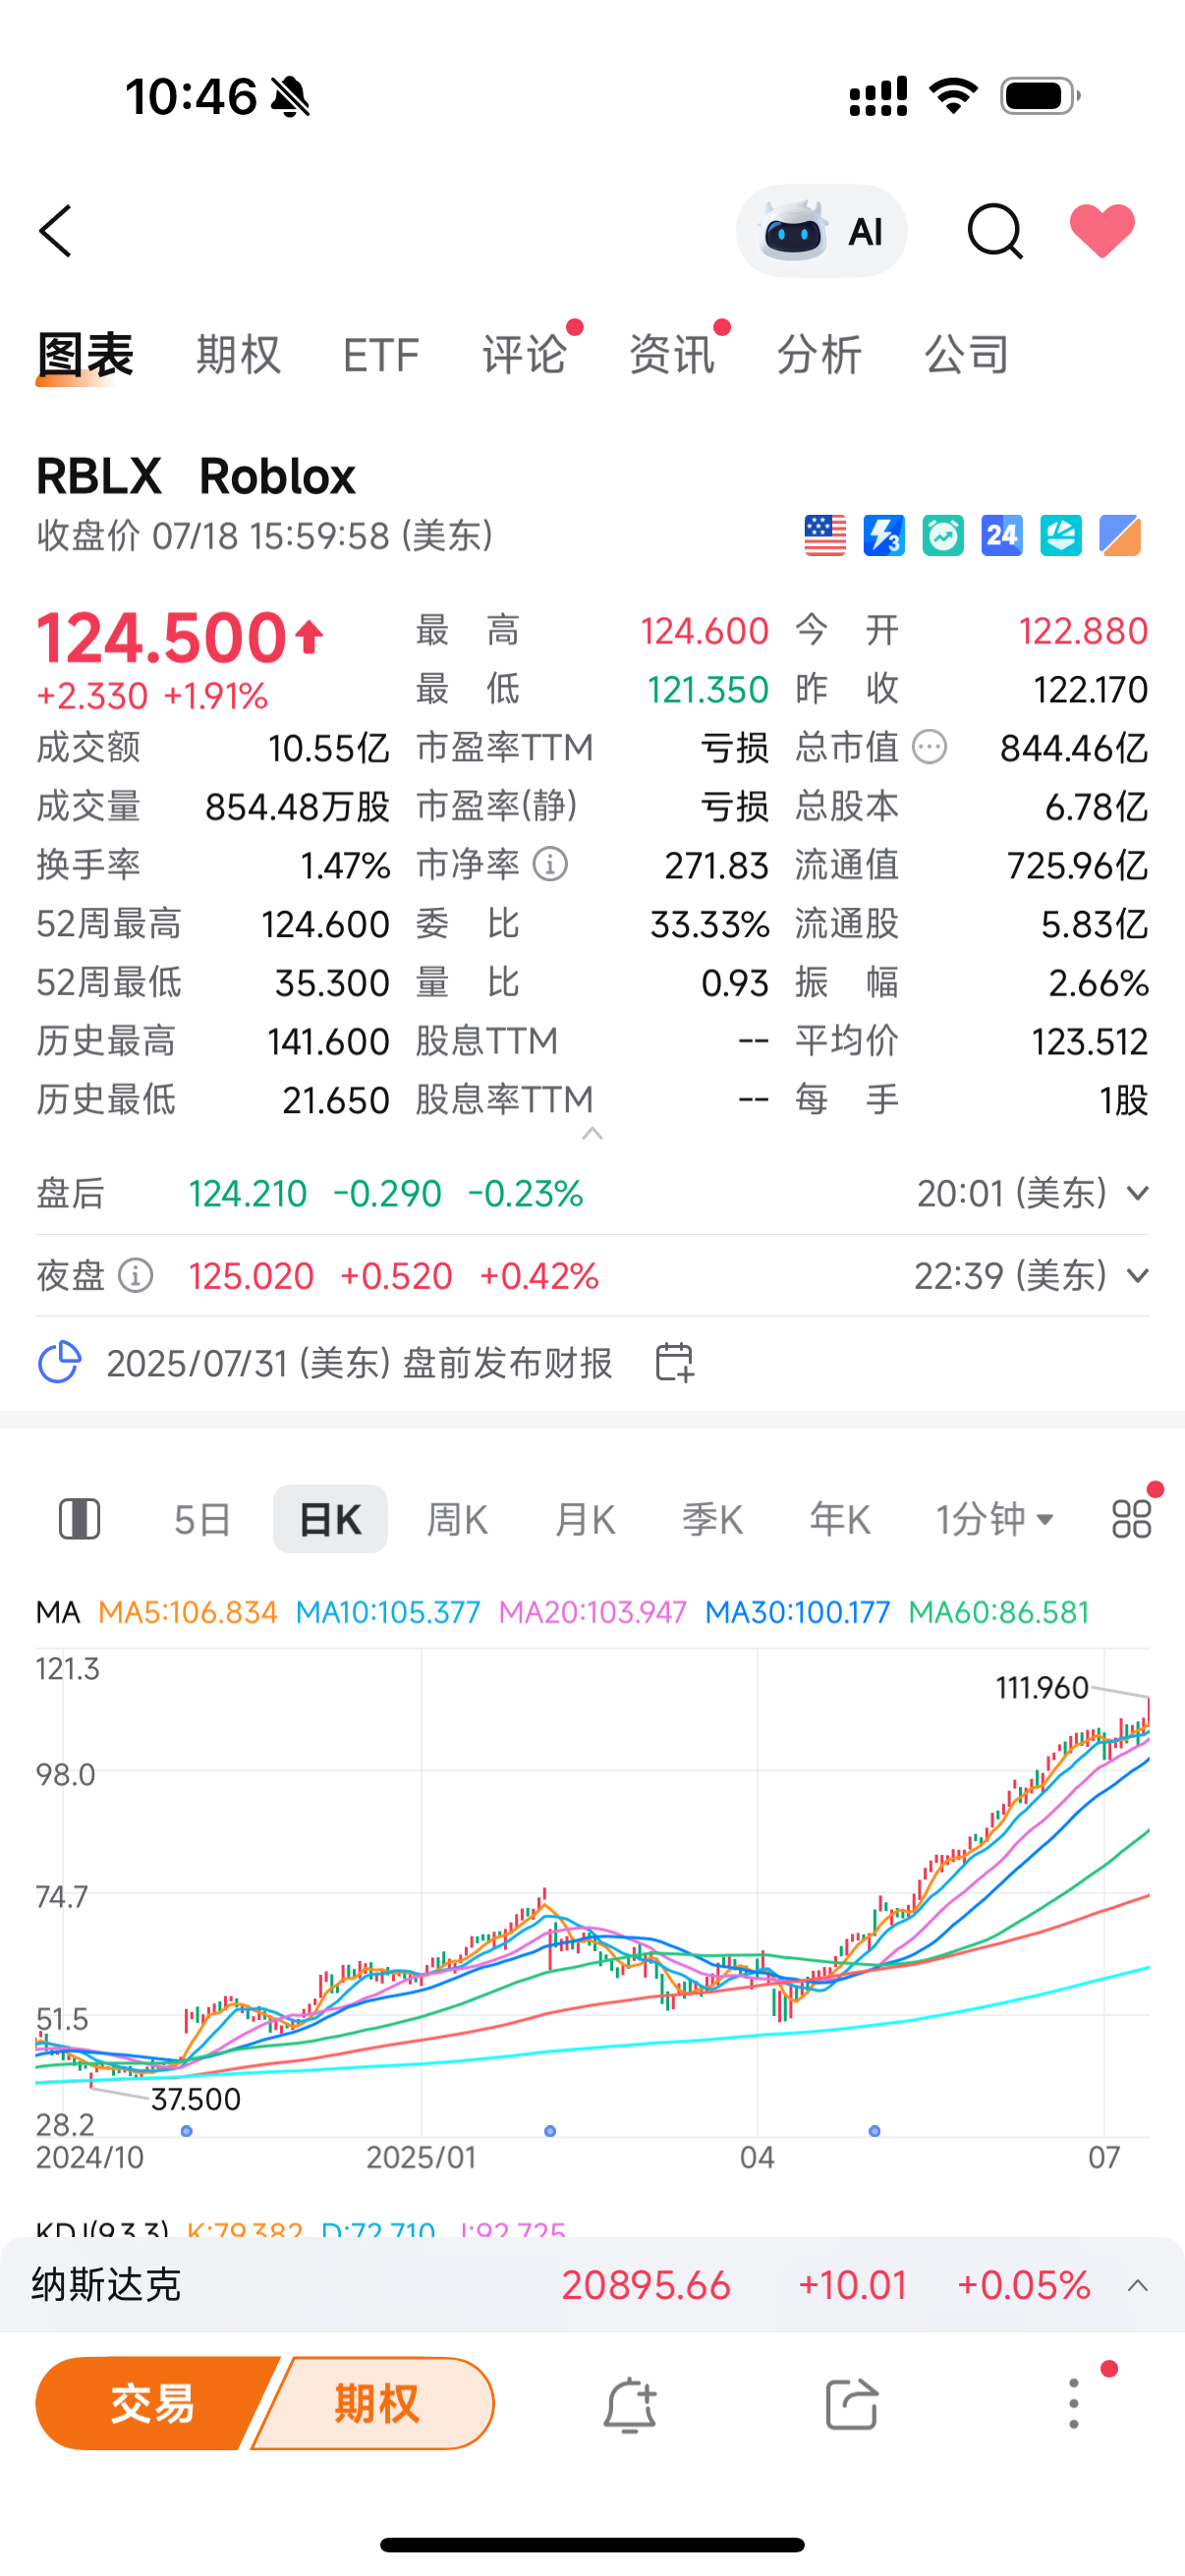The height and width of the screenshot is (2576, 1185).
Task: Tap the green alarm clock icon
Action: tap(943, 535)
